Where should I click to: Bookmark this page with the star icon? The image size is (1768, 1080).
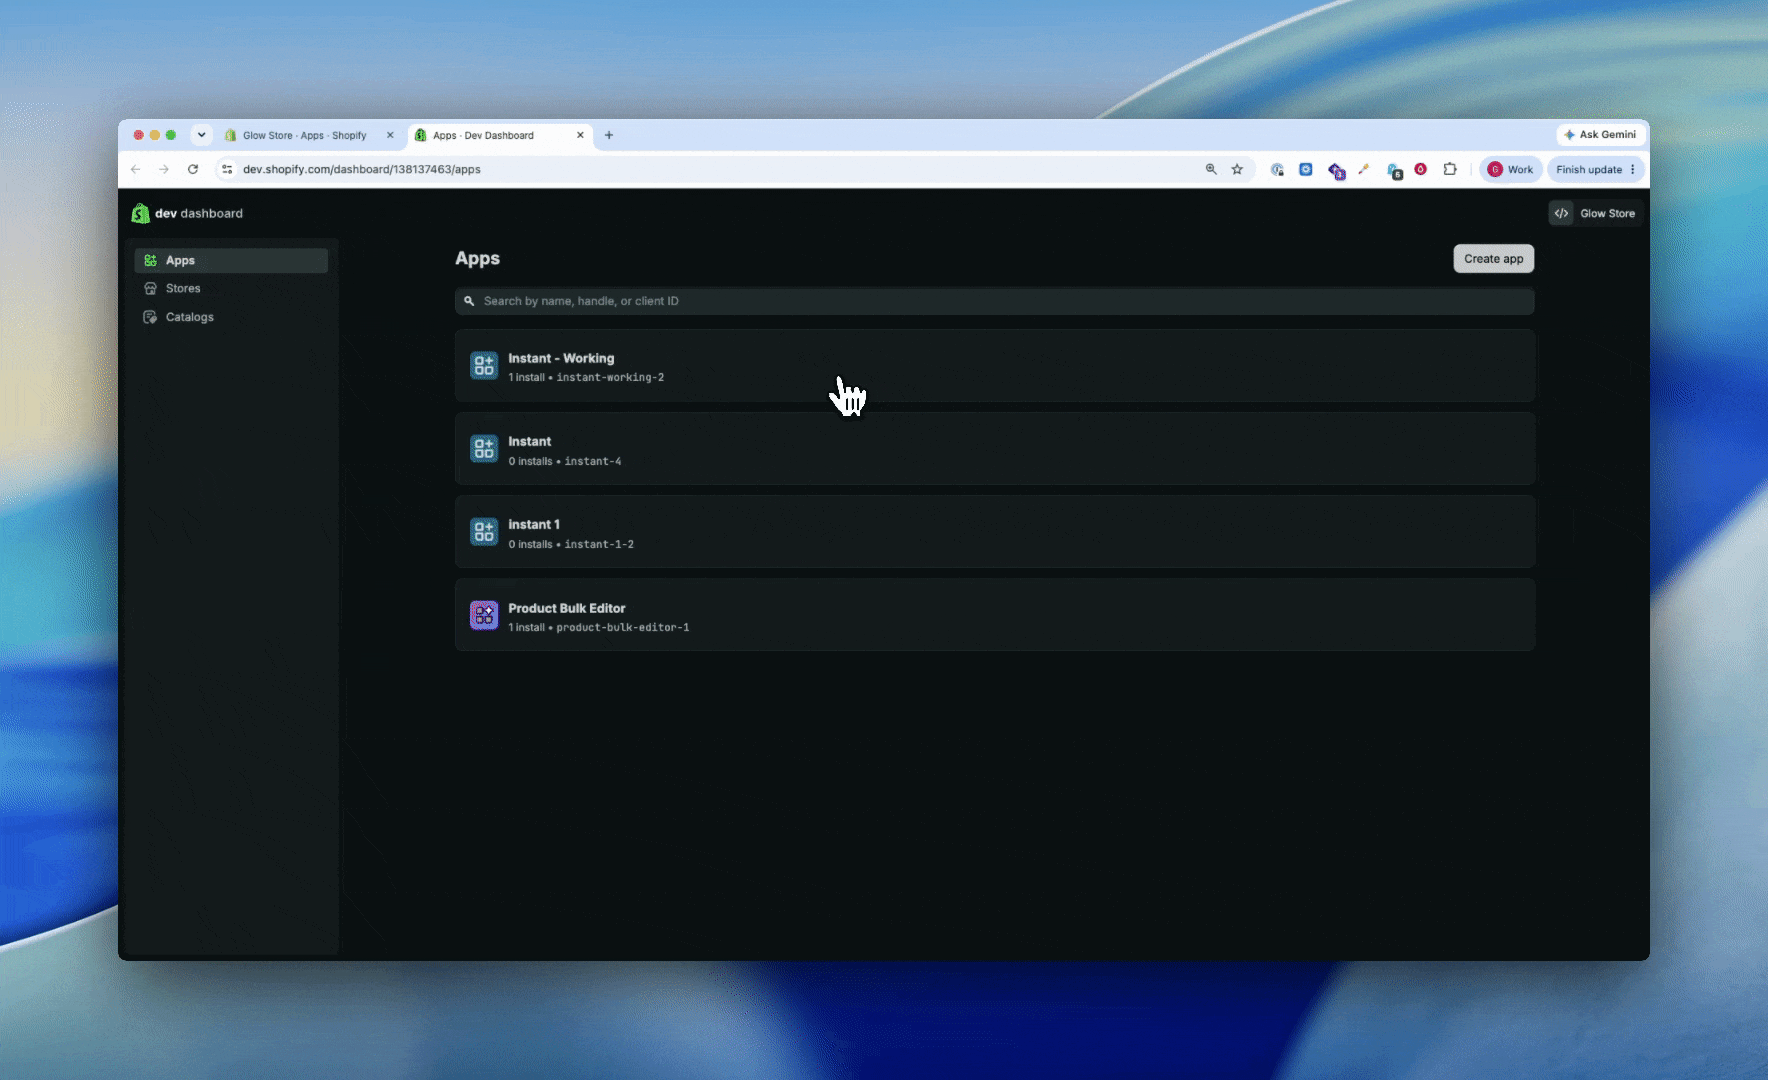(1237, 170)
